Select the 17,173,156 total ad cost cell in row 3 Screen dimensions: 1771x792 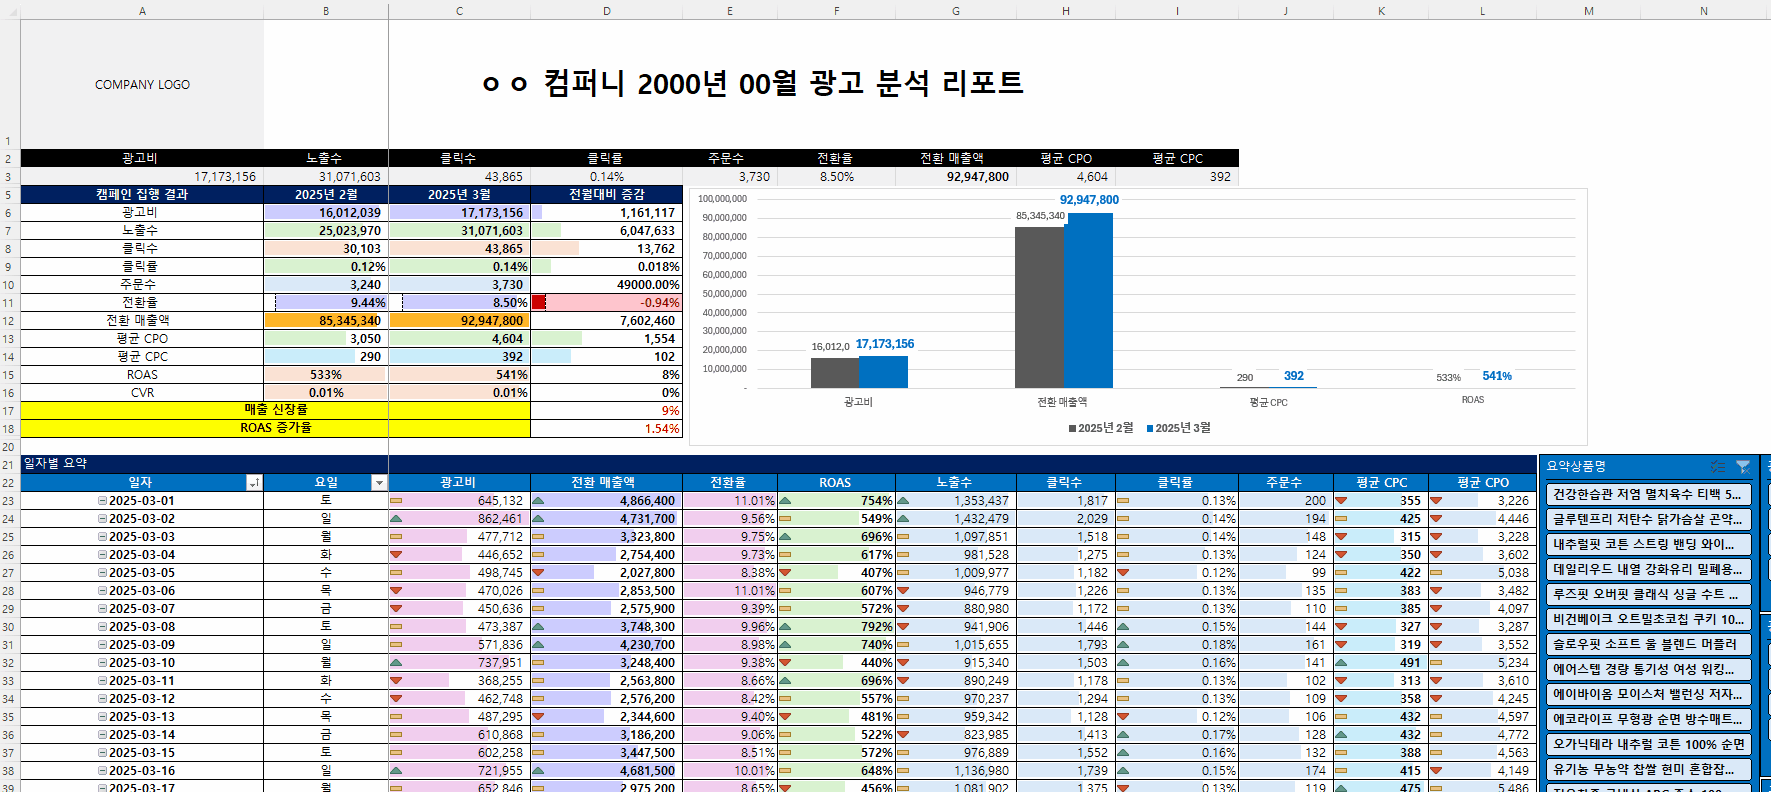coord(142,177)
